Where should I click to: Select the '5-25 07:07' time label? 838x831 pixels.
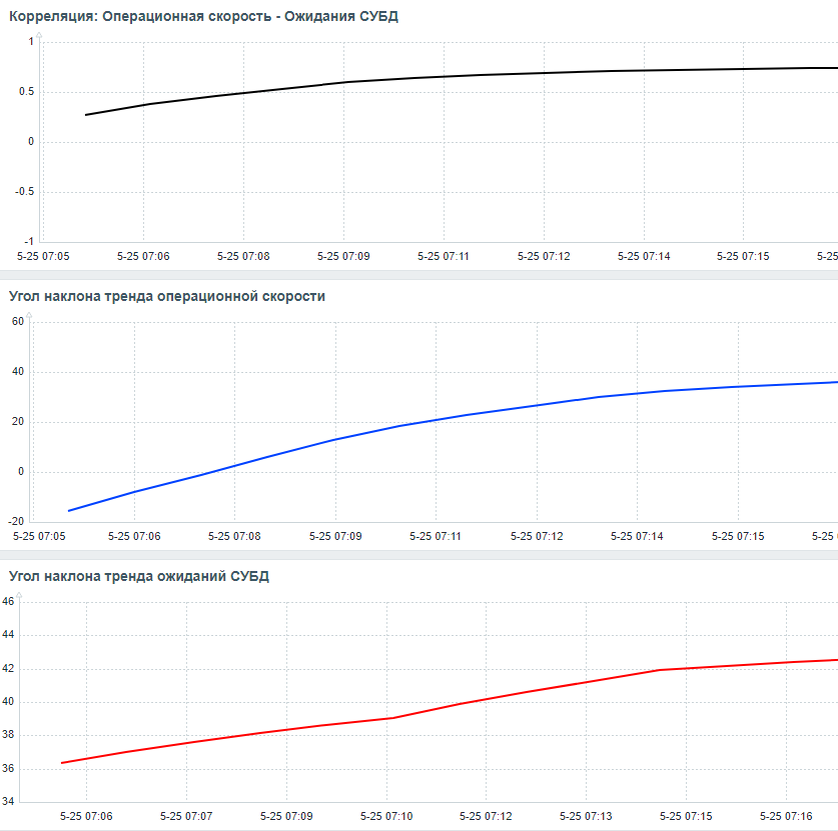point(187,817)
